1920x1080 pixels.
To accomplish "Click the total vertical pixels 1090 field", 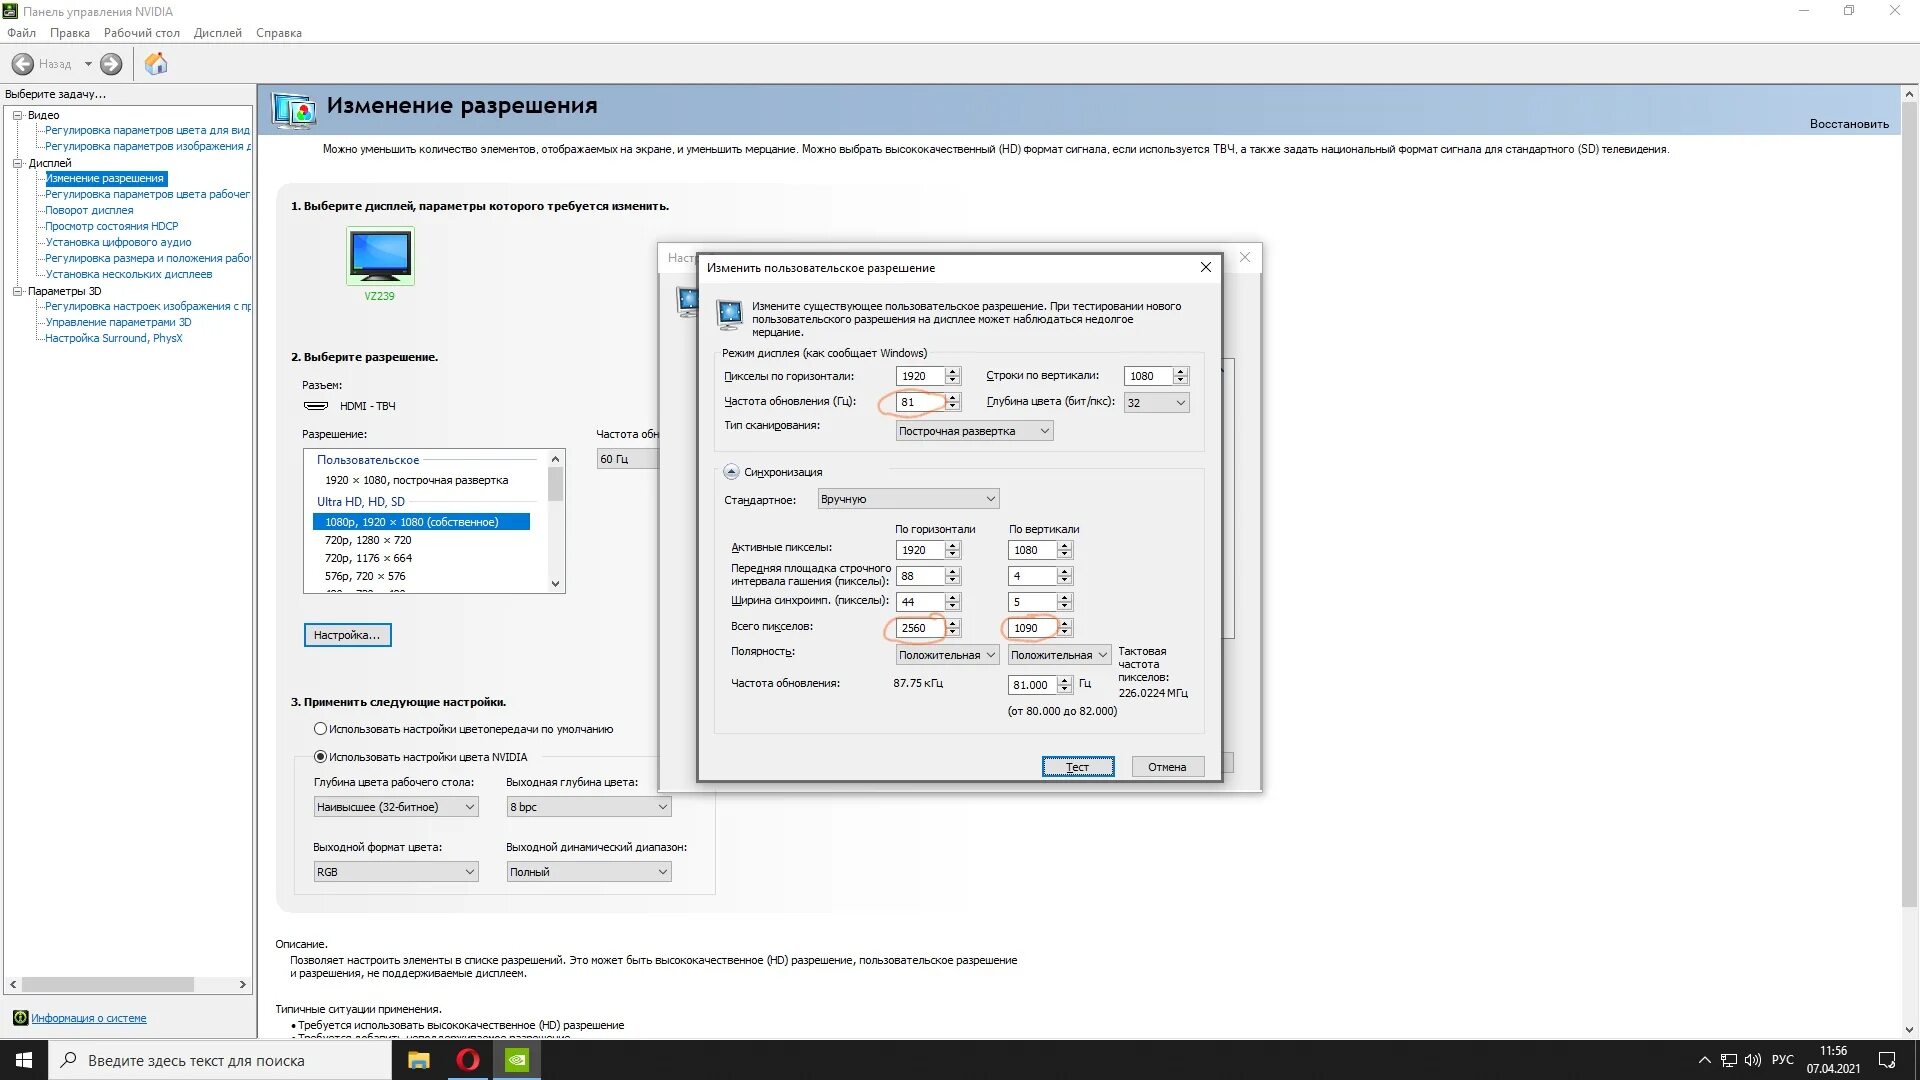I will tap(1032, 628).
